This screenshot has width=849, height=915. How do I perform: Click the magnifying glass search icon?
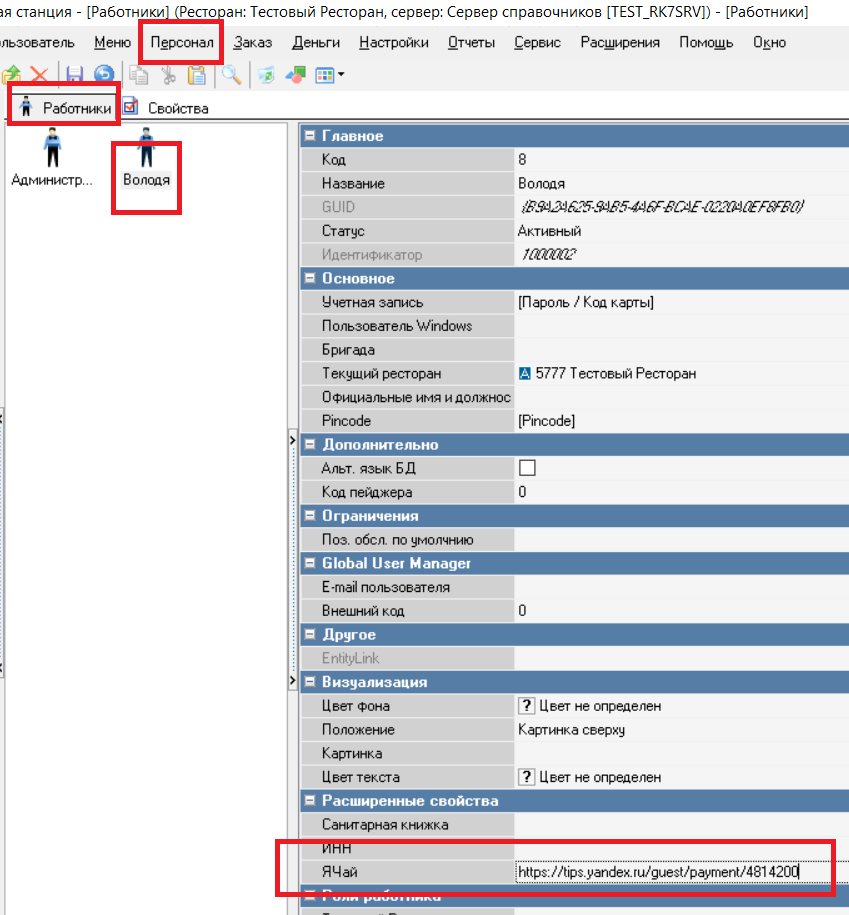(231, 75)
